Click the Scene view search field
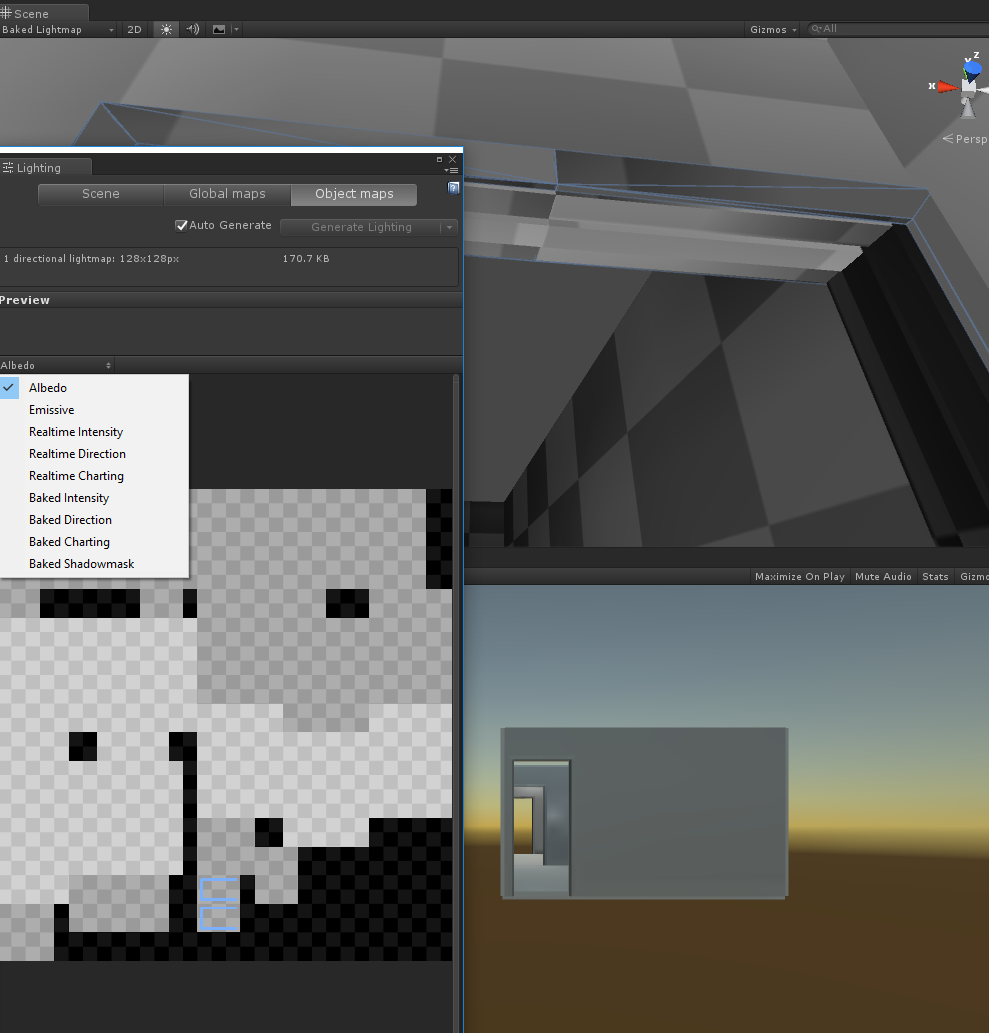This screenshot has height=1033, width=989. [899, 29]
